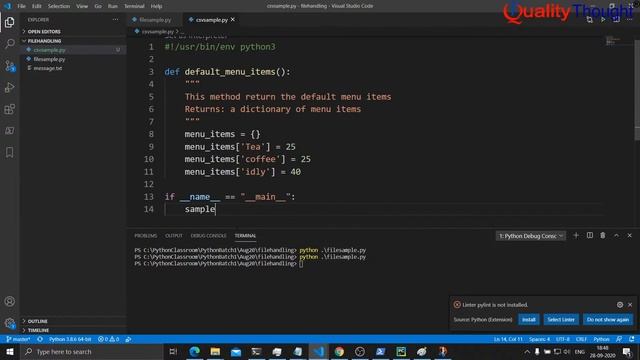Run Python file with play icon
Viewport: 640px width, 360px height.
pyautogui.click(x=603, y=20)
